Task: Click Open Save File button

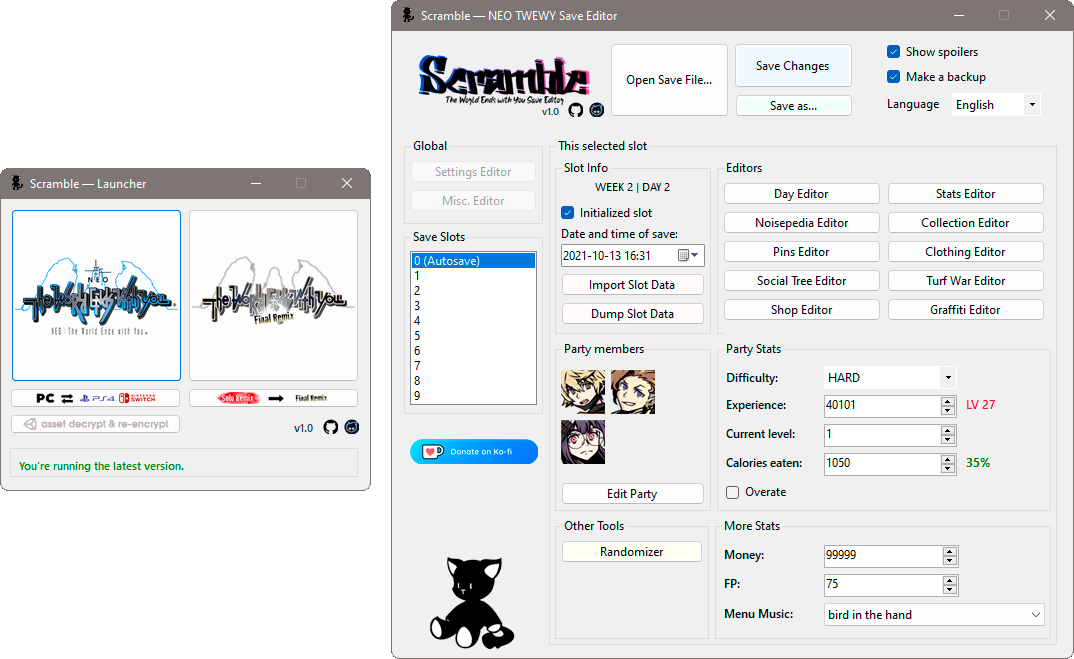Action: pos(669,80)
